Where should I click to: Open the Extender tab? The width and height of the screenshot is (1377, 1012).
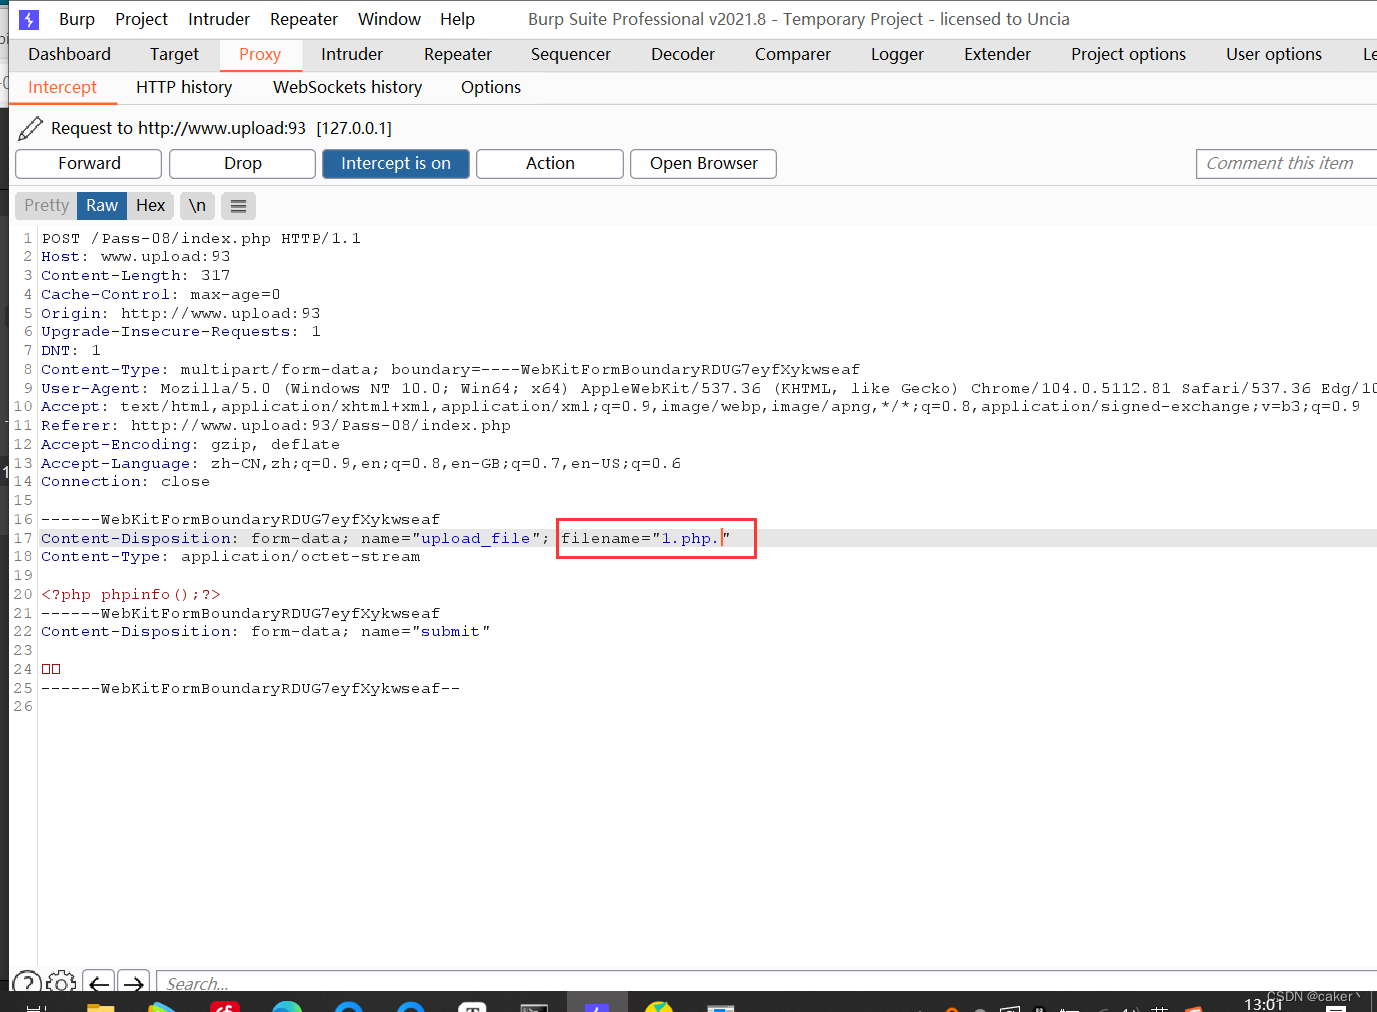pos(997,55)
